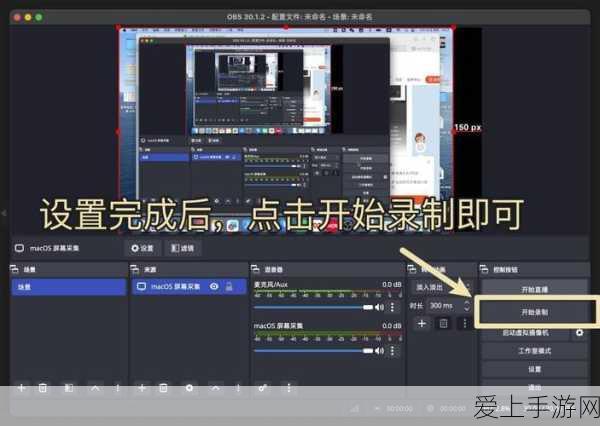The height and width of the screenshot is (426, 600).
Task: Open the Scenes panel more-options menu
Action: [118, 388]
